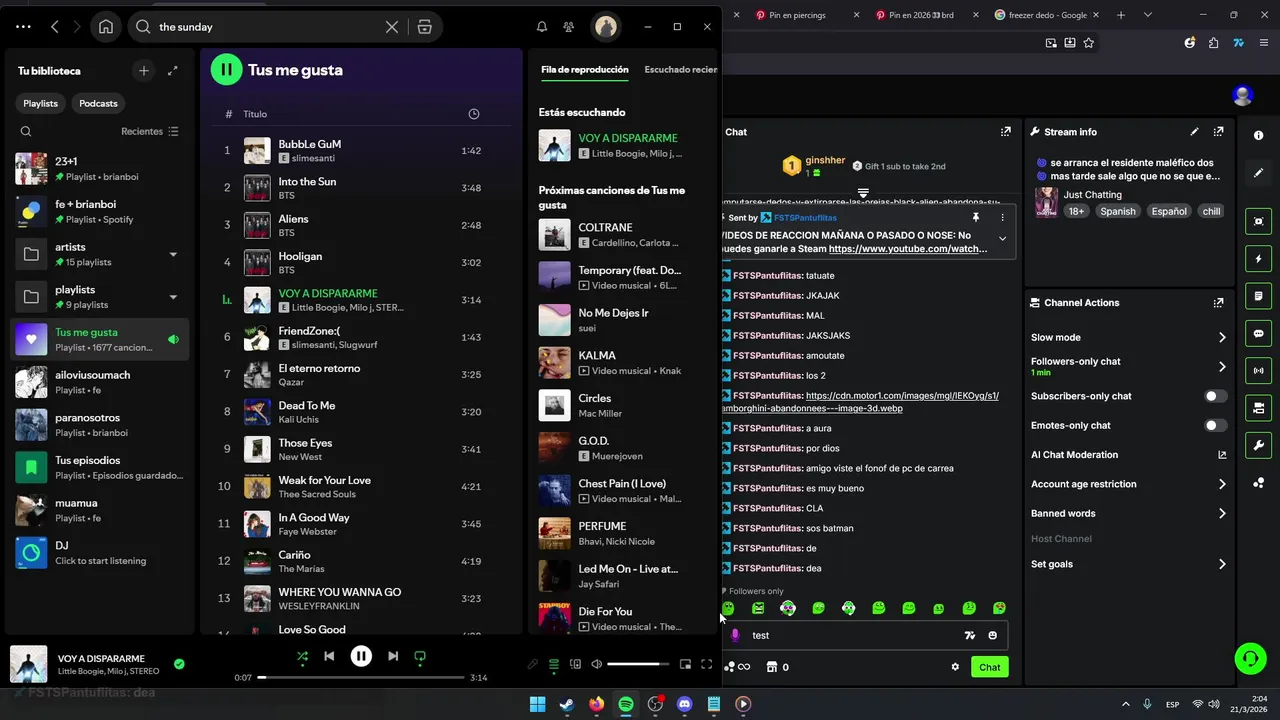The height and width of the screenshot is (720, 1280).
Task: Open Spotify profile avatar menu
Action: [x=605, y=27]
